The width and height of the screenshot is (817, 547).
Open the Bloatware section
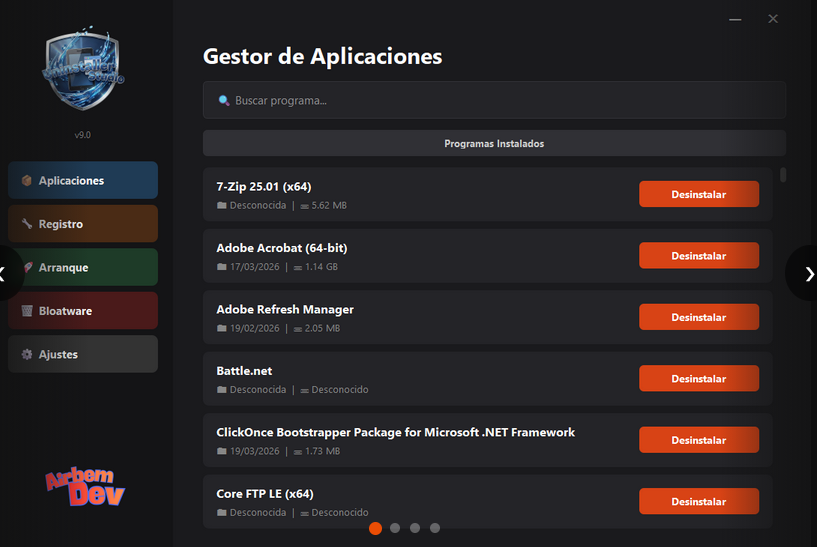click(x=83, y=310)
